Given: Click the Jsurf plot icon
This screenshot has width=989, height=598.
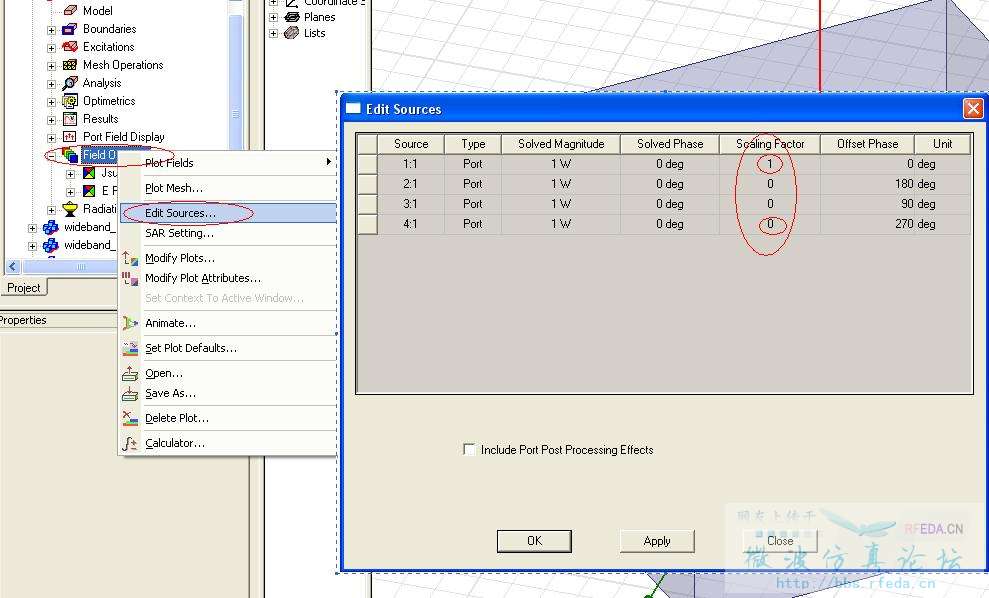Looking at the screenshot, I should (90, 173).
